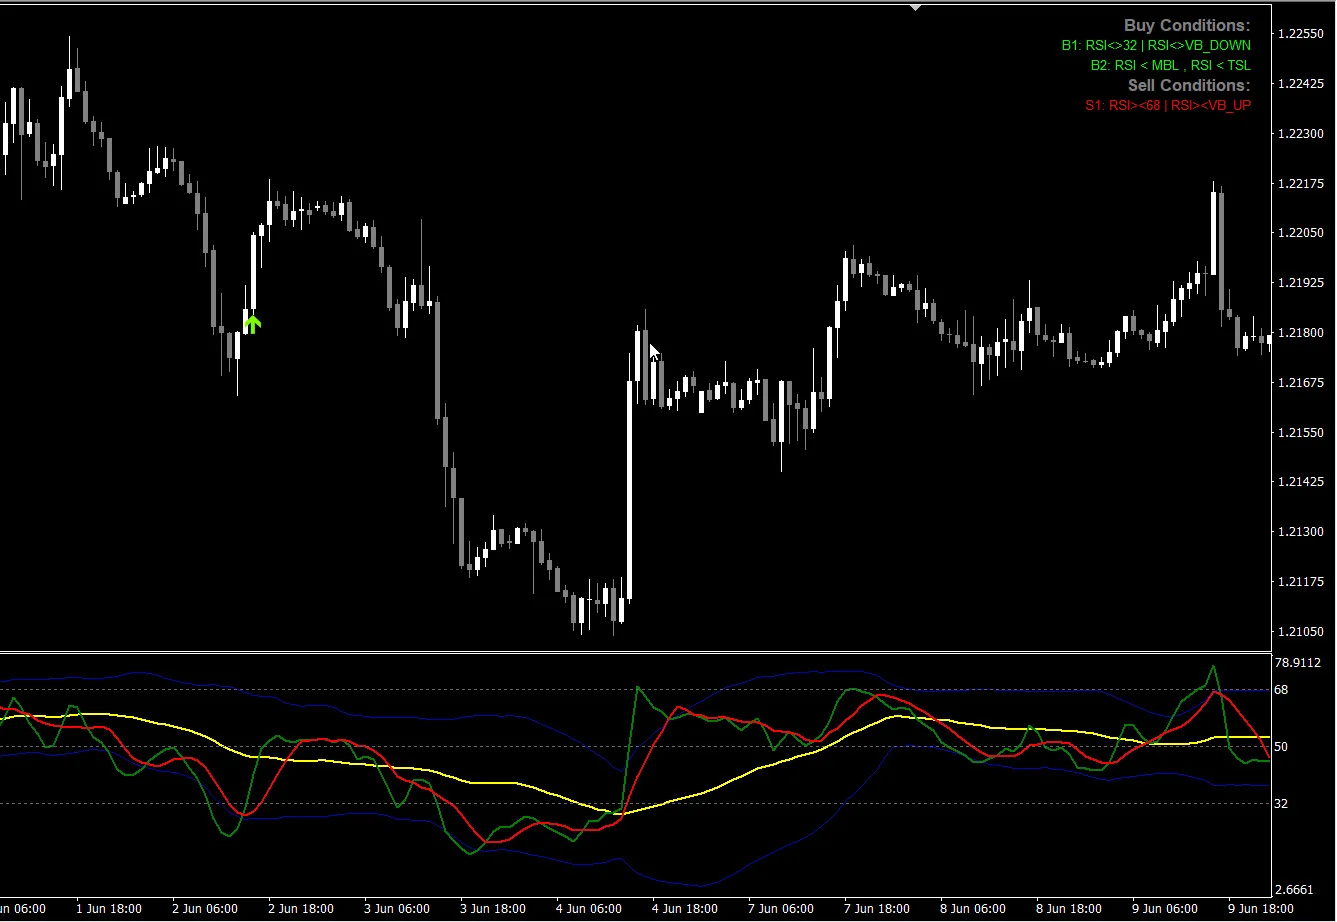The height and width of the screenshot is (922, 1337).
Task: Select the B1: RSI<>32 condition text
Action: (x=1155, y=45)
